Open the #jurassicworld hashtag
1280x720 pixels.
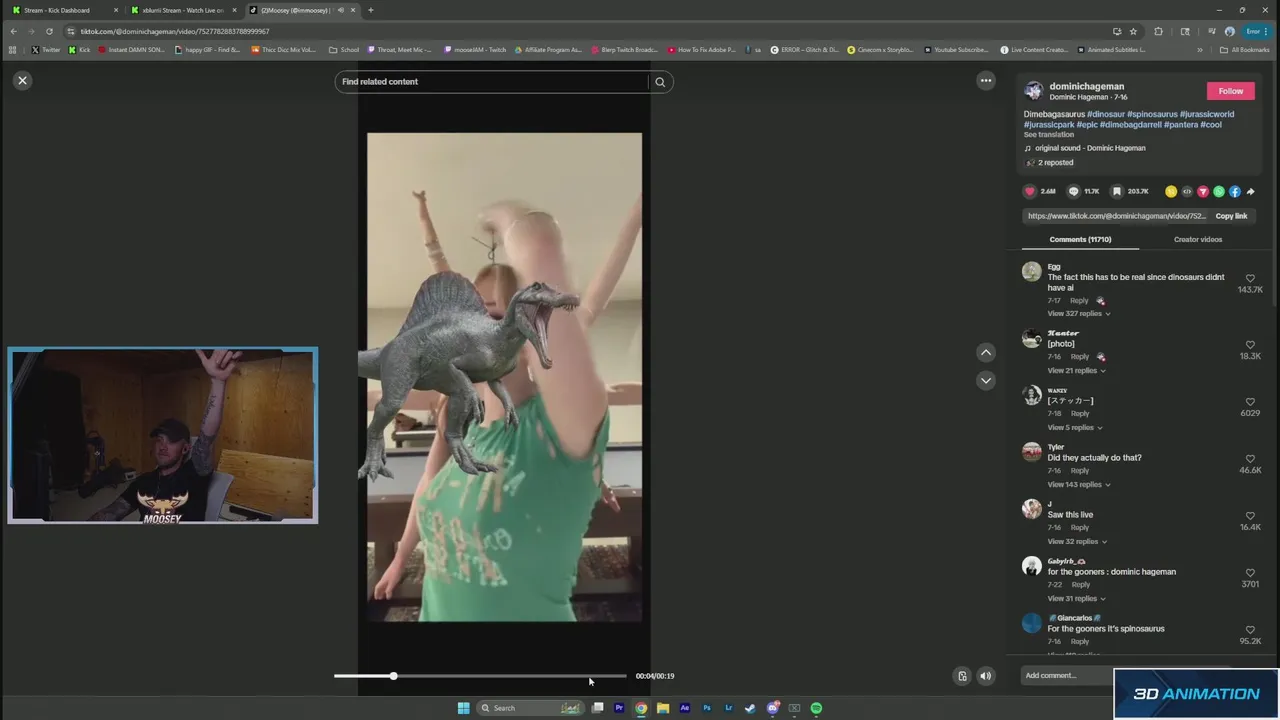1207,114
